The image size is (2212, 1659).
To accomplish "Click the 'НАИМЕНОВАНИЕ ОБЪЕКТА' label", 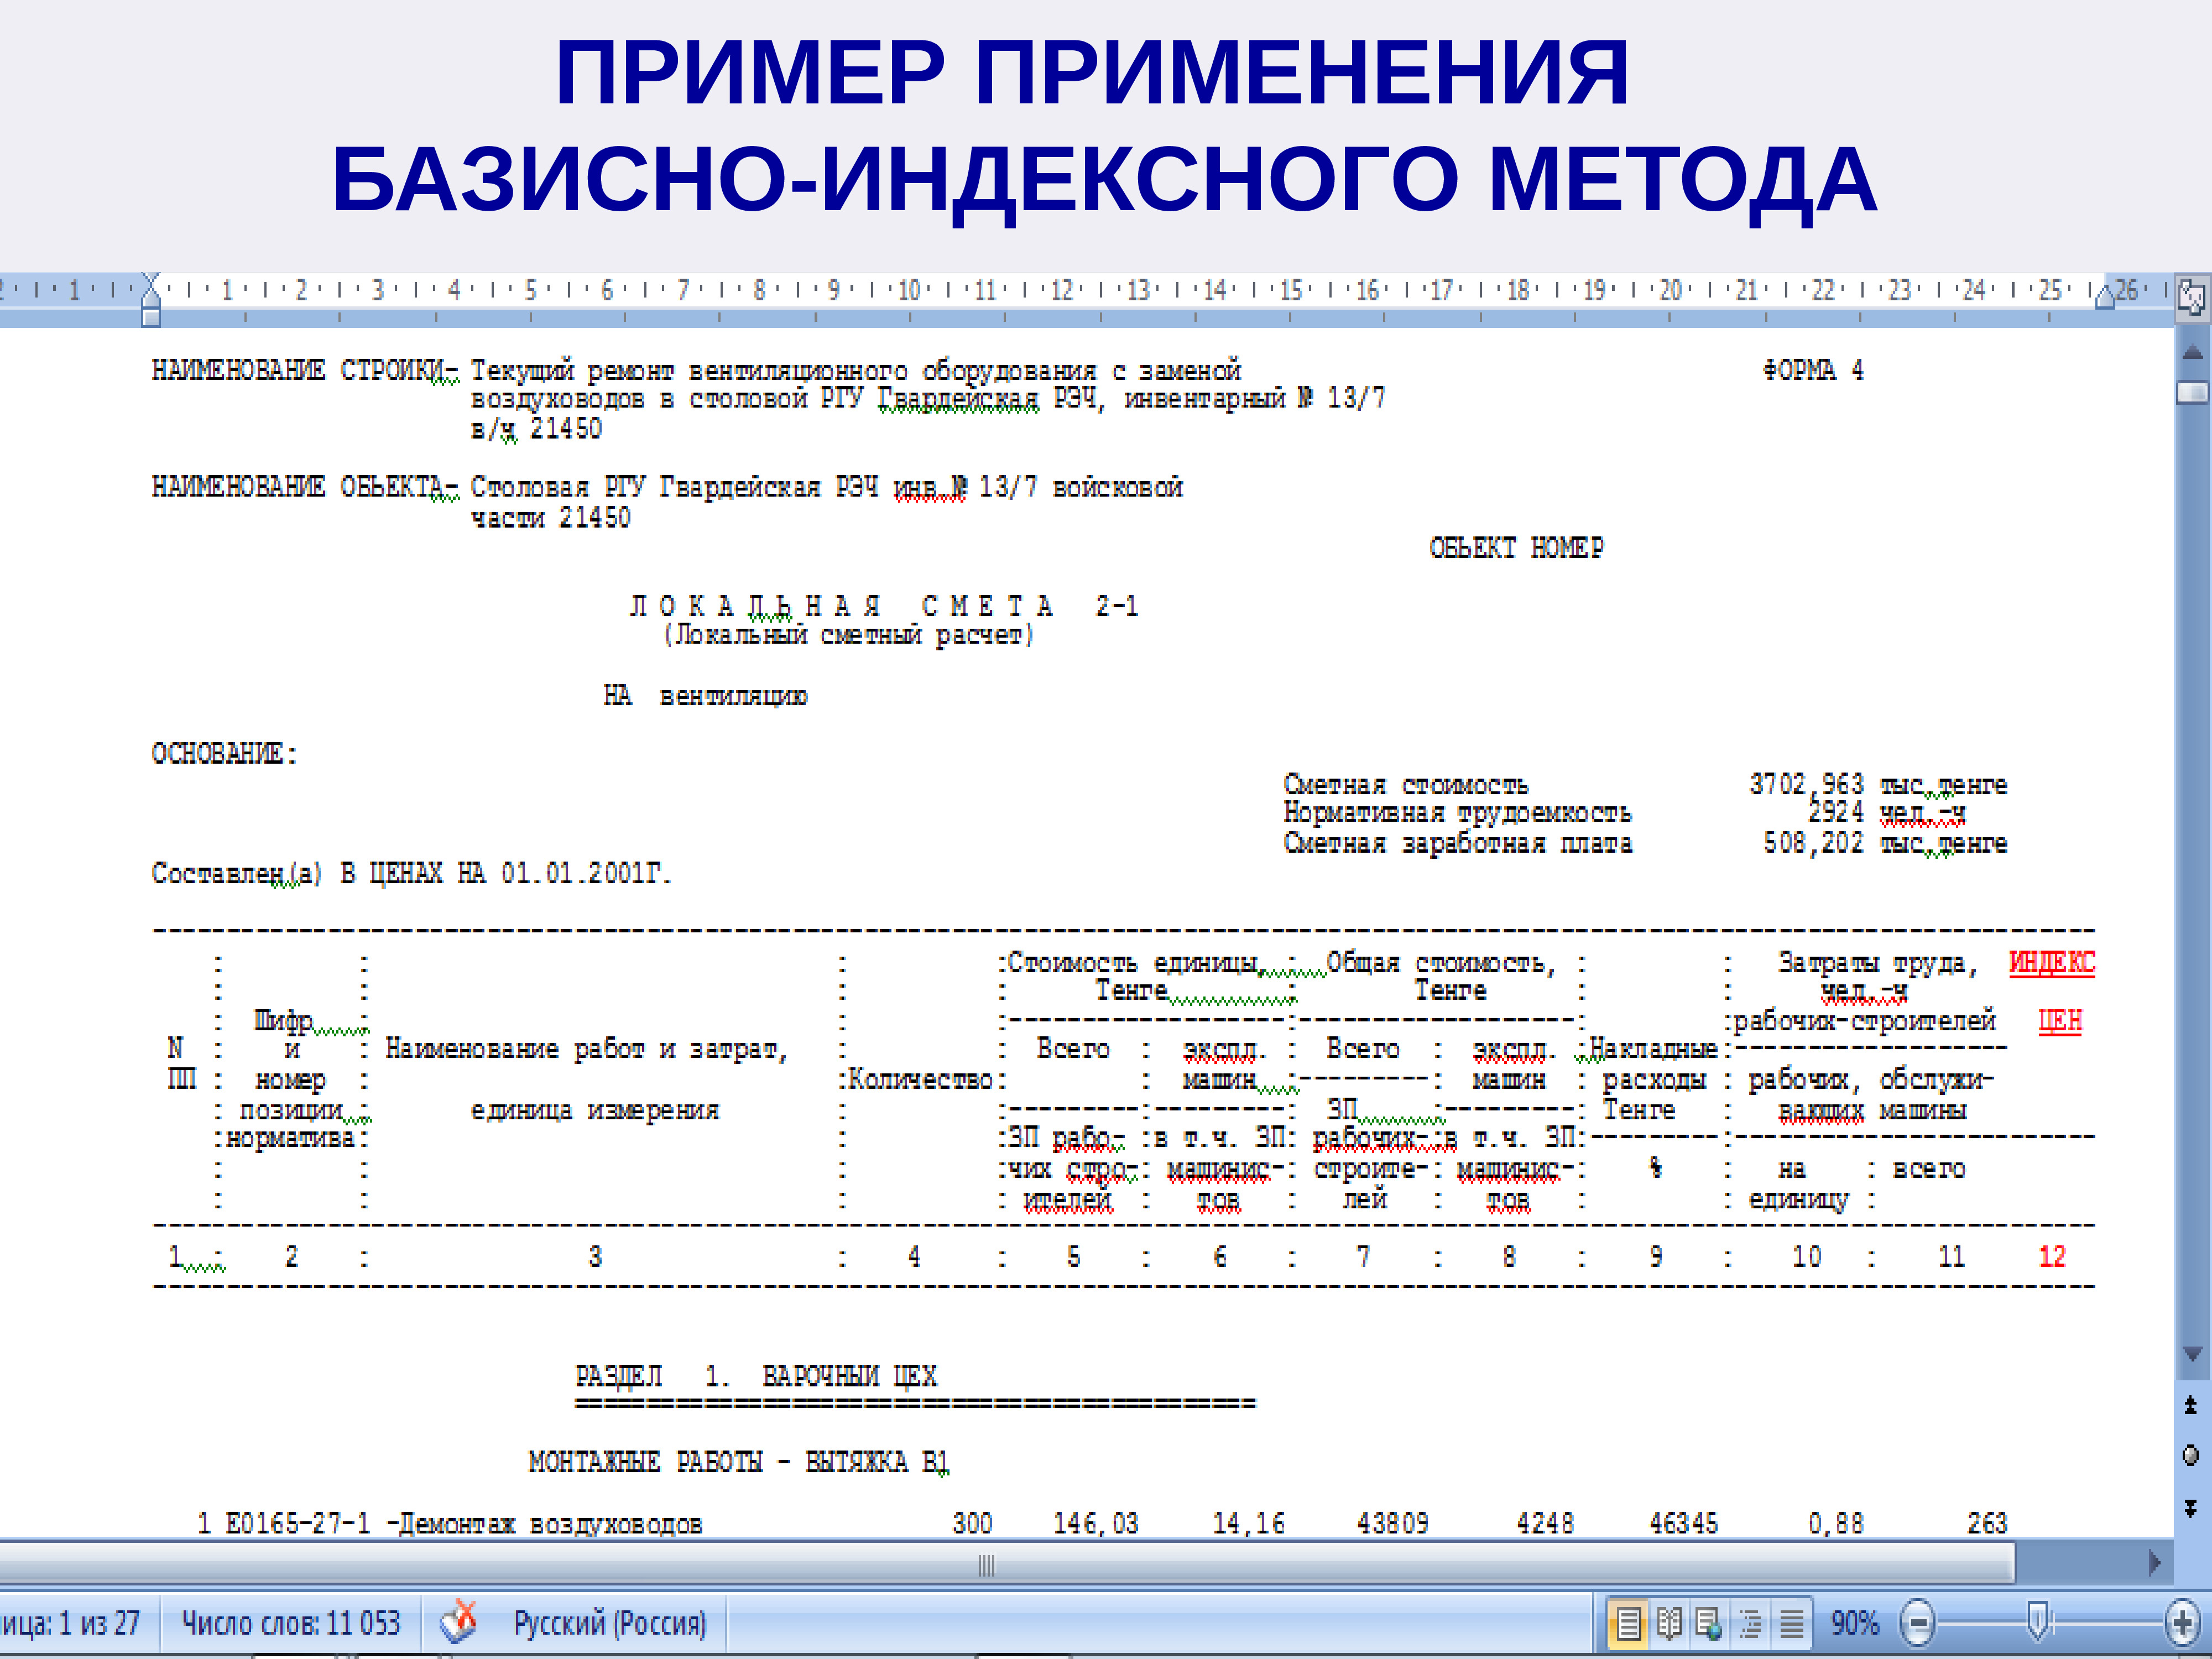I will (297, 487).
